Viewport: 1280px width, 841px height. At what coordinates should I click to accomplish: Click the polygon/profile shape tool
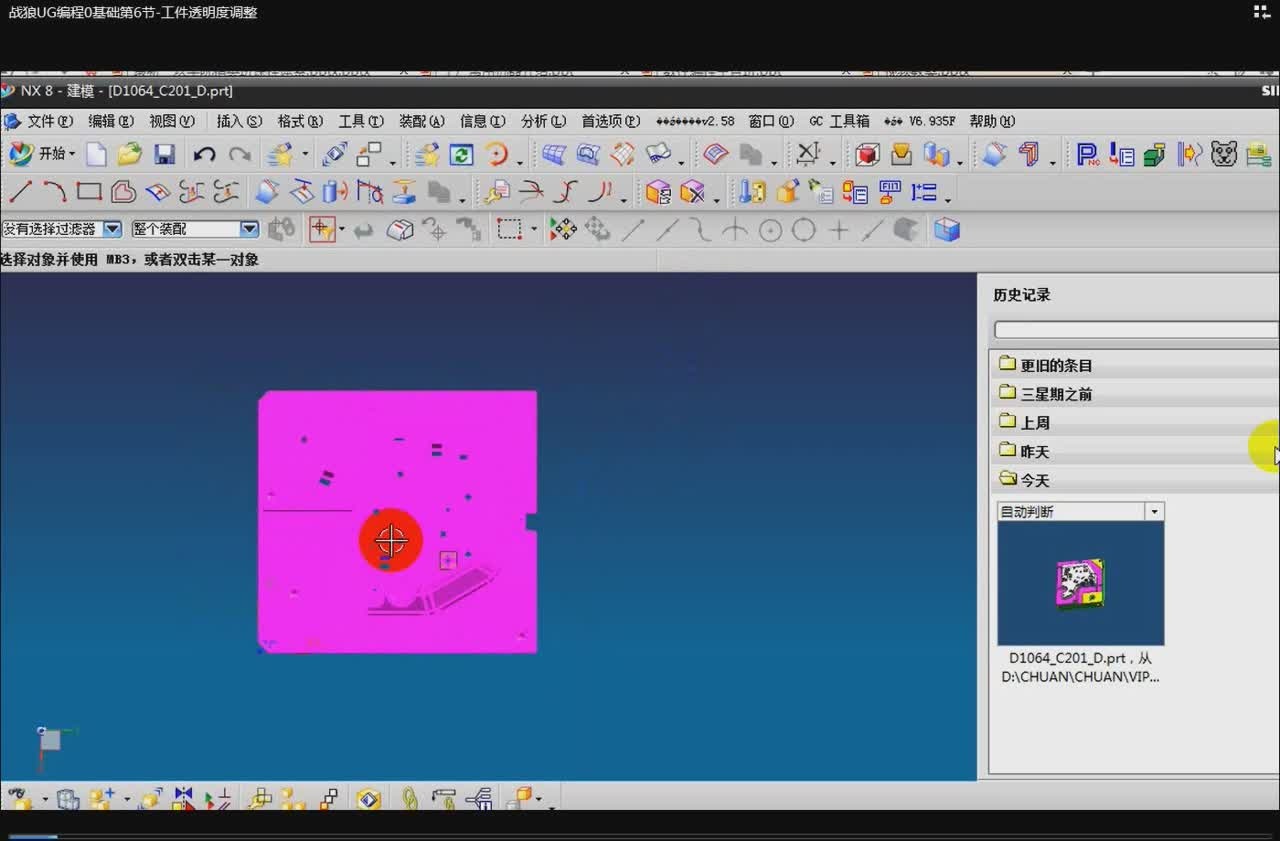point(123,191)
